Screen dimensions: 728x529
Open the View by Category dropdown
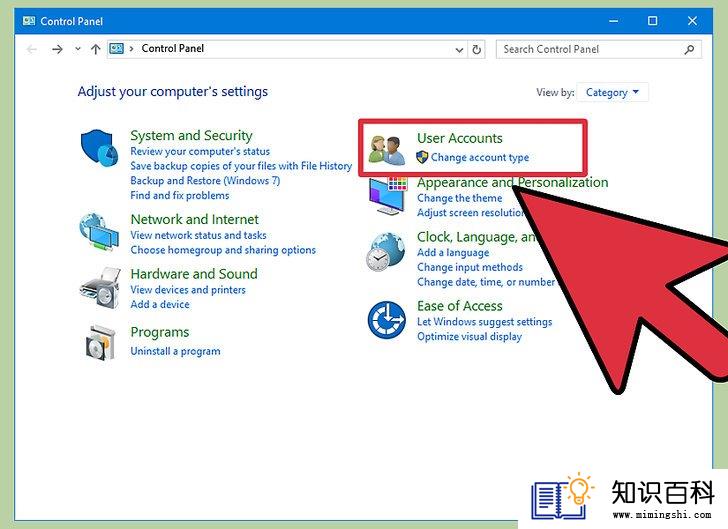[612, 92]
